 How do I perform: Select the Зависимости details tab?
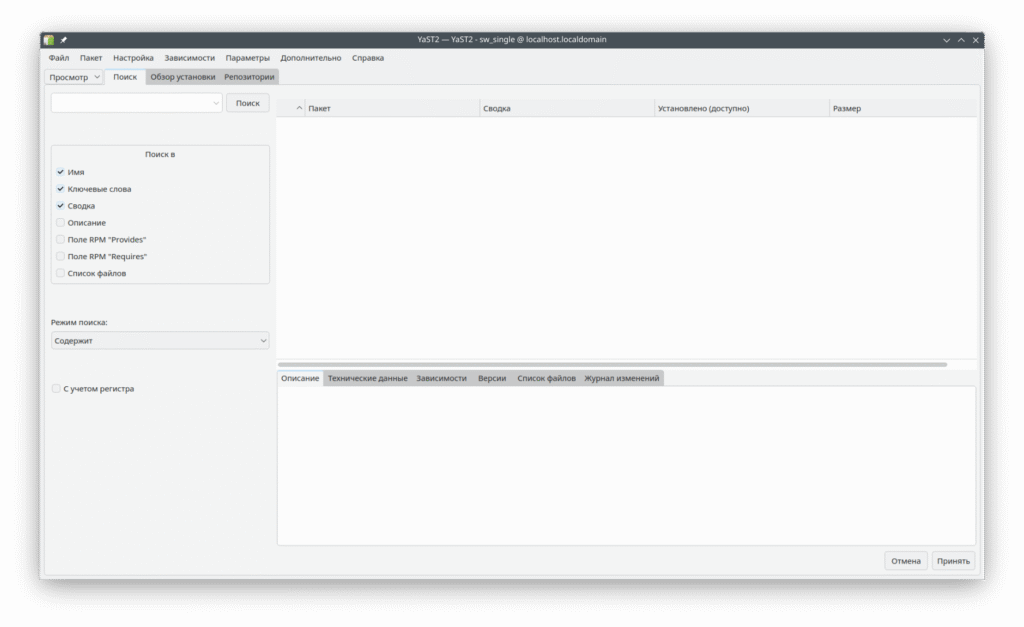click(x=441, y=378)
